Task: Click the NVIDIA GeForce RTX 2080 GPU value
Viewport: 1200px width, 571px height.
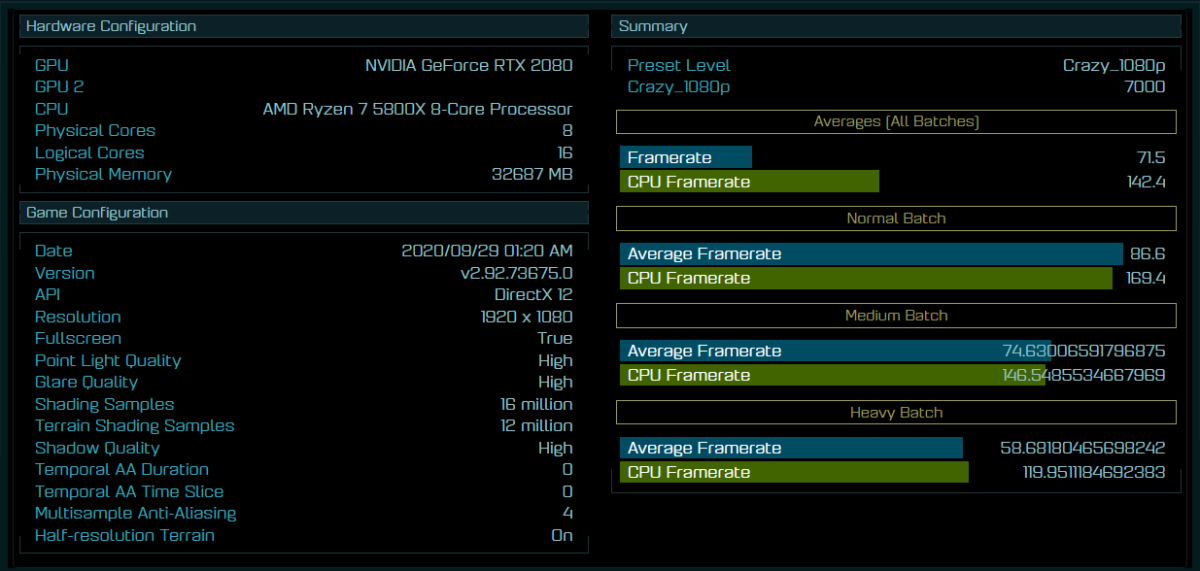Action: tap(468, 65)
